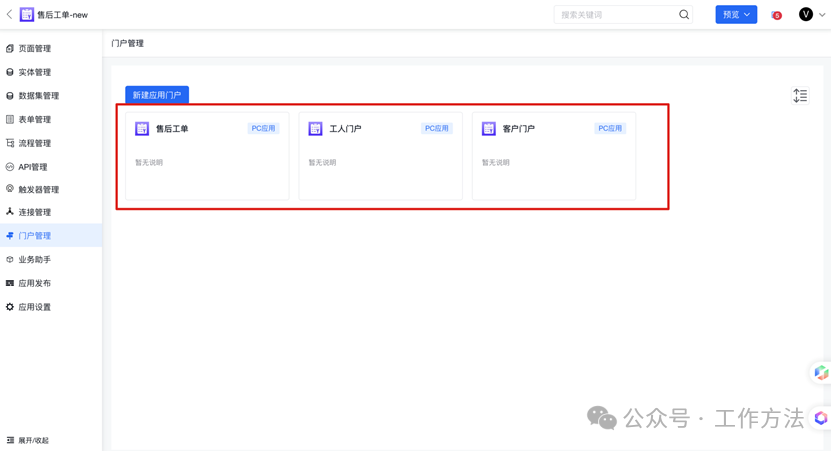Toggle sidebar with 展开/收起
831x451 pixels.
28,440
